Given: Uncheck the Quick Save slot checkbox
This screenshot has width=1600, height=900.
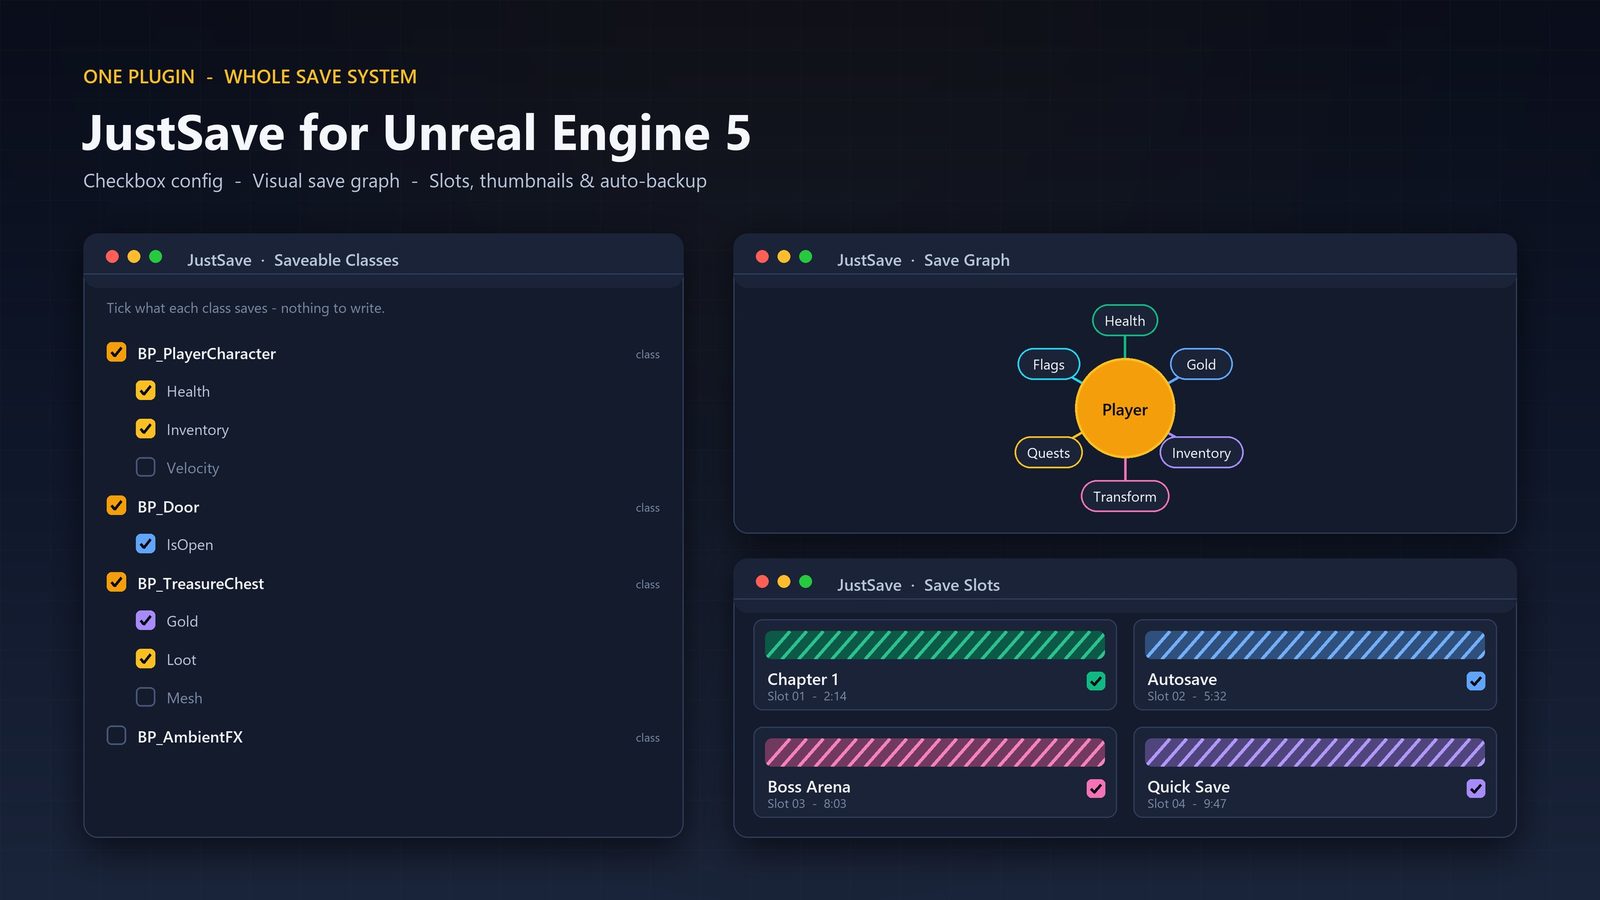Looking at the screenshot, I should pyautogui.click(x=1476, y=788).
